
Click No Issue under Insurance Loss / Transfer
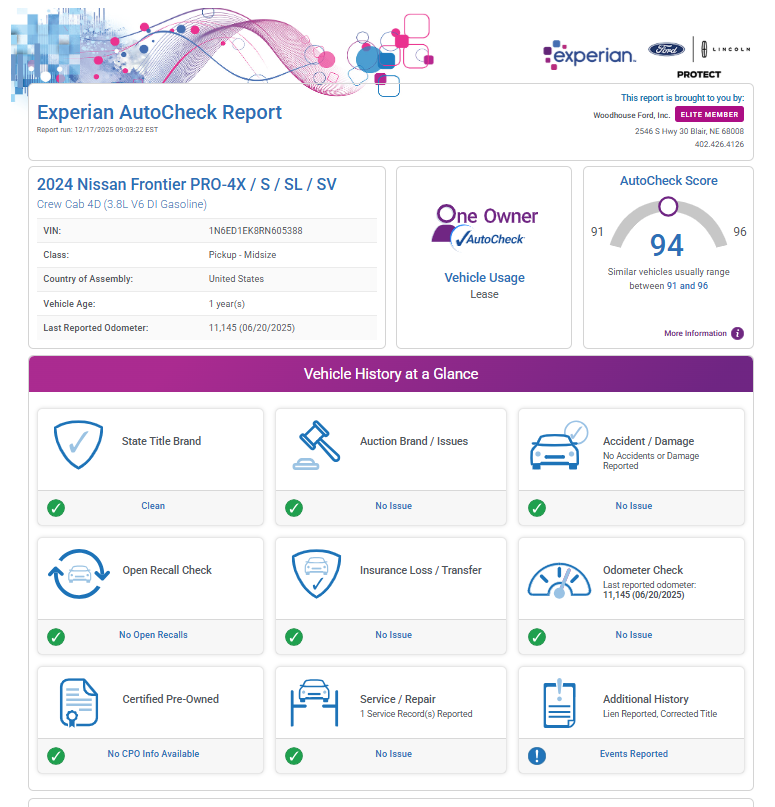point(394,635)
